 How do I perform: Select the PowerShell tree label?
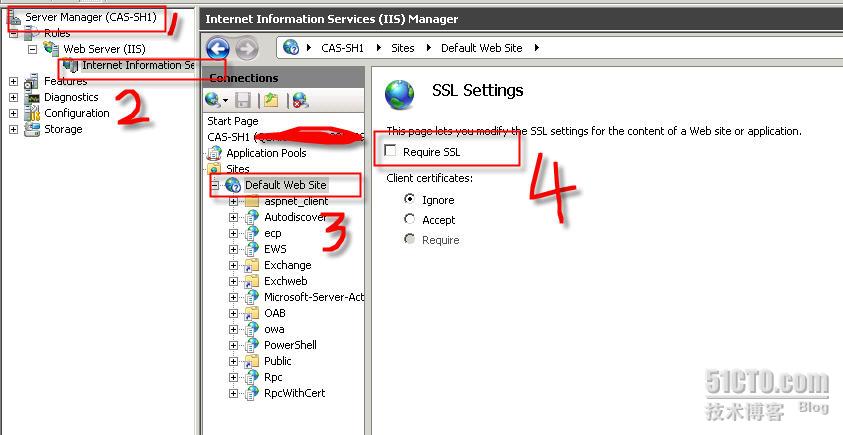tap(290, 345)
